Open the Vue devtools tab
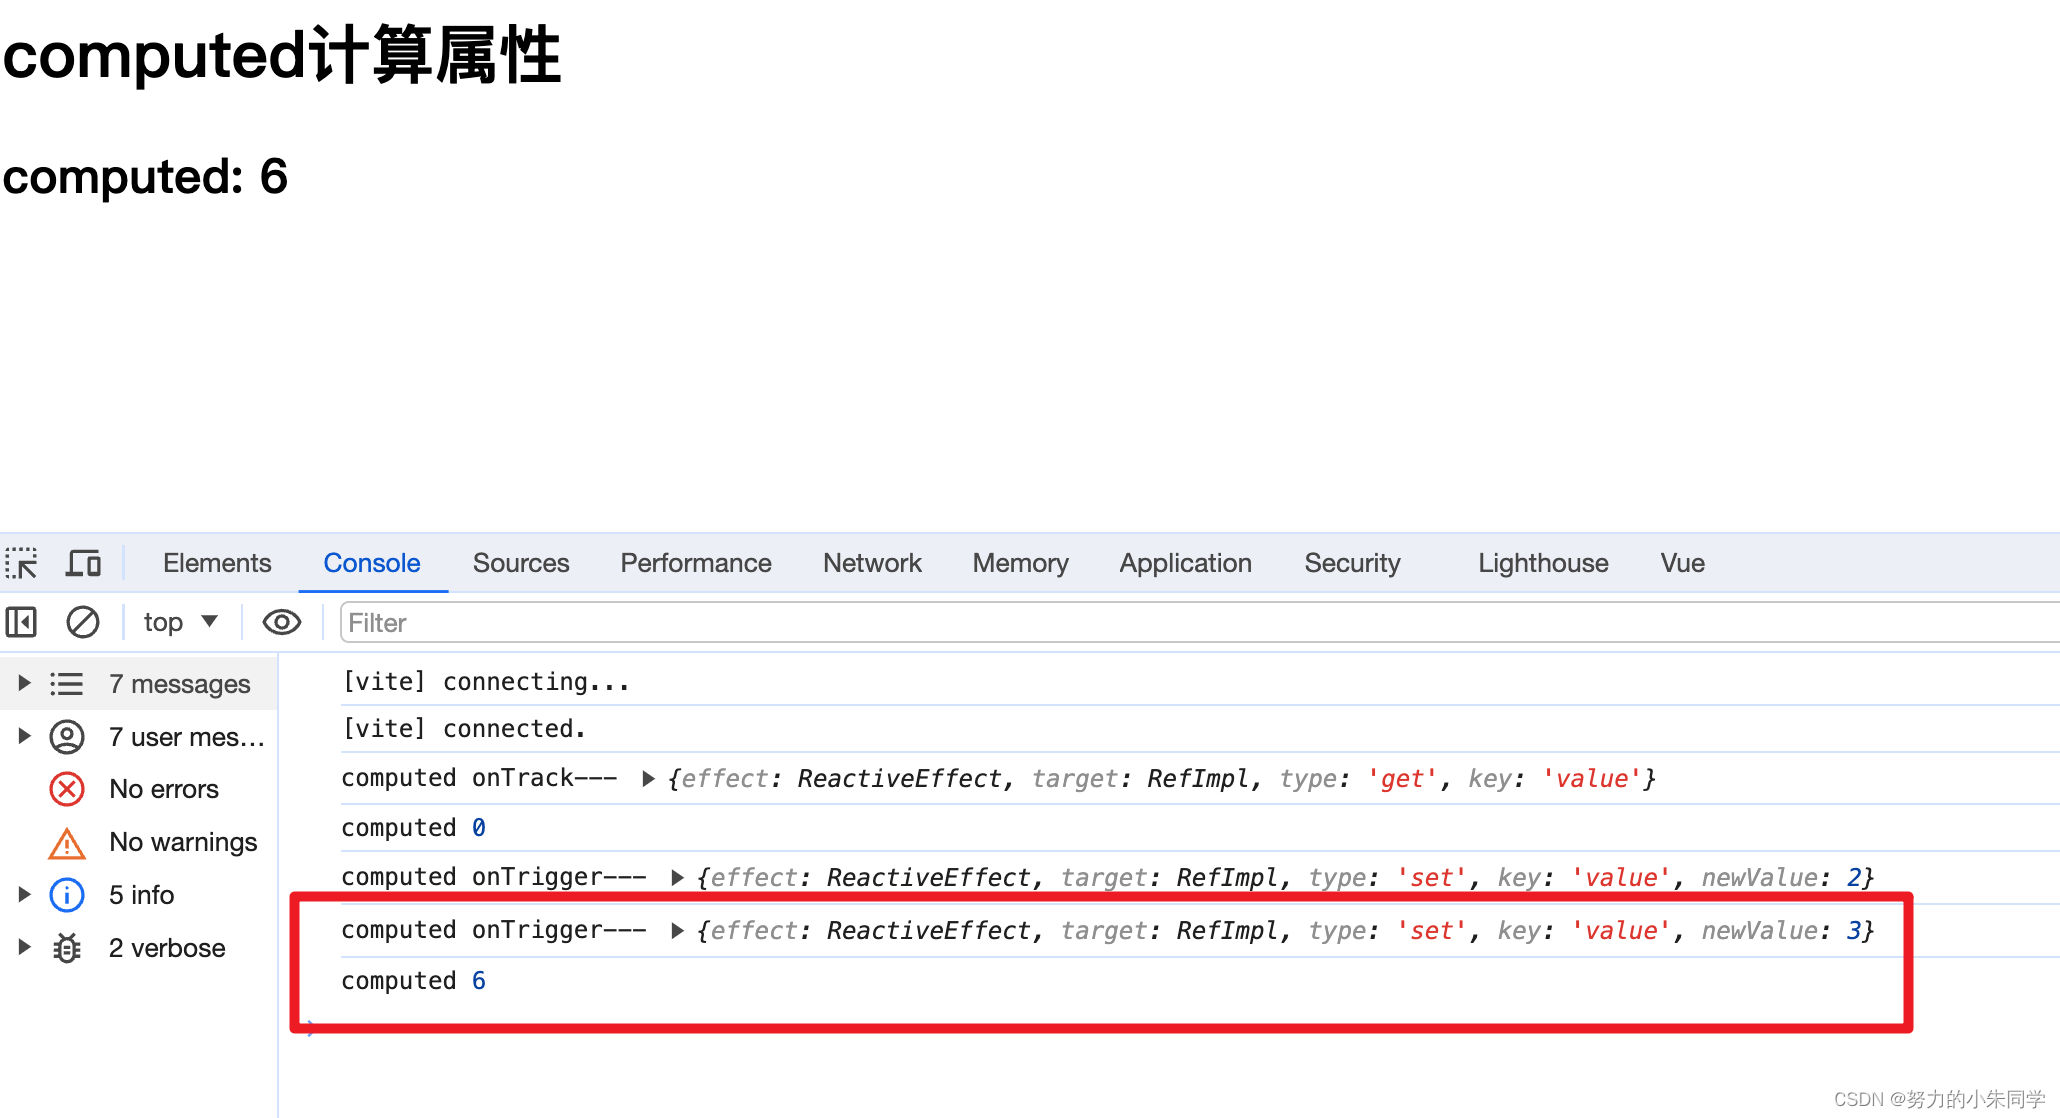 tap(1682, 563)
